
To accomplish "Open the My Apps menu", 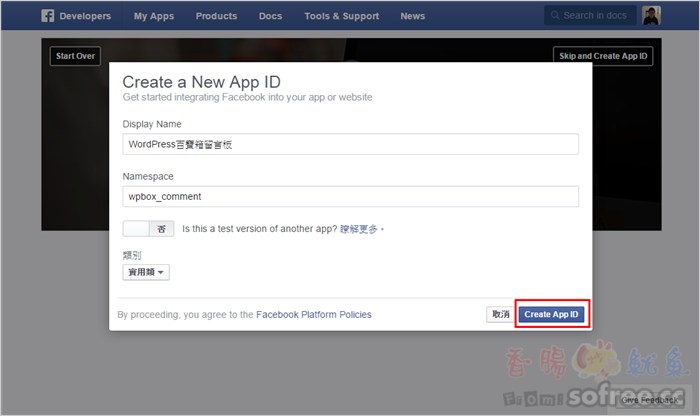I will [x=154, y=16].
